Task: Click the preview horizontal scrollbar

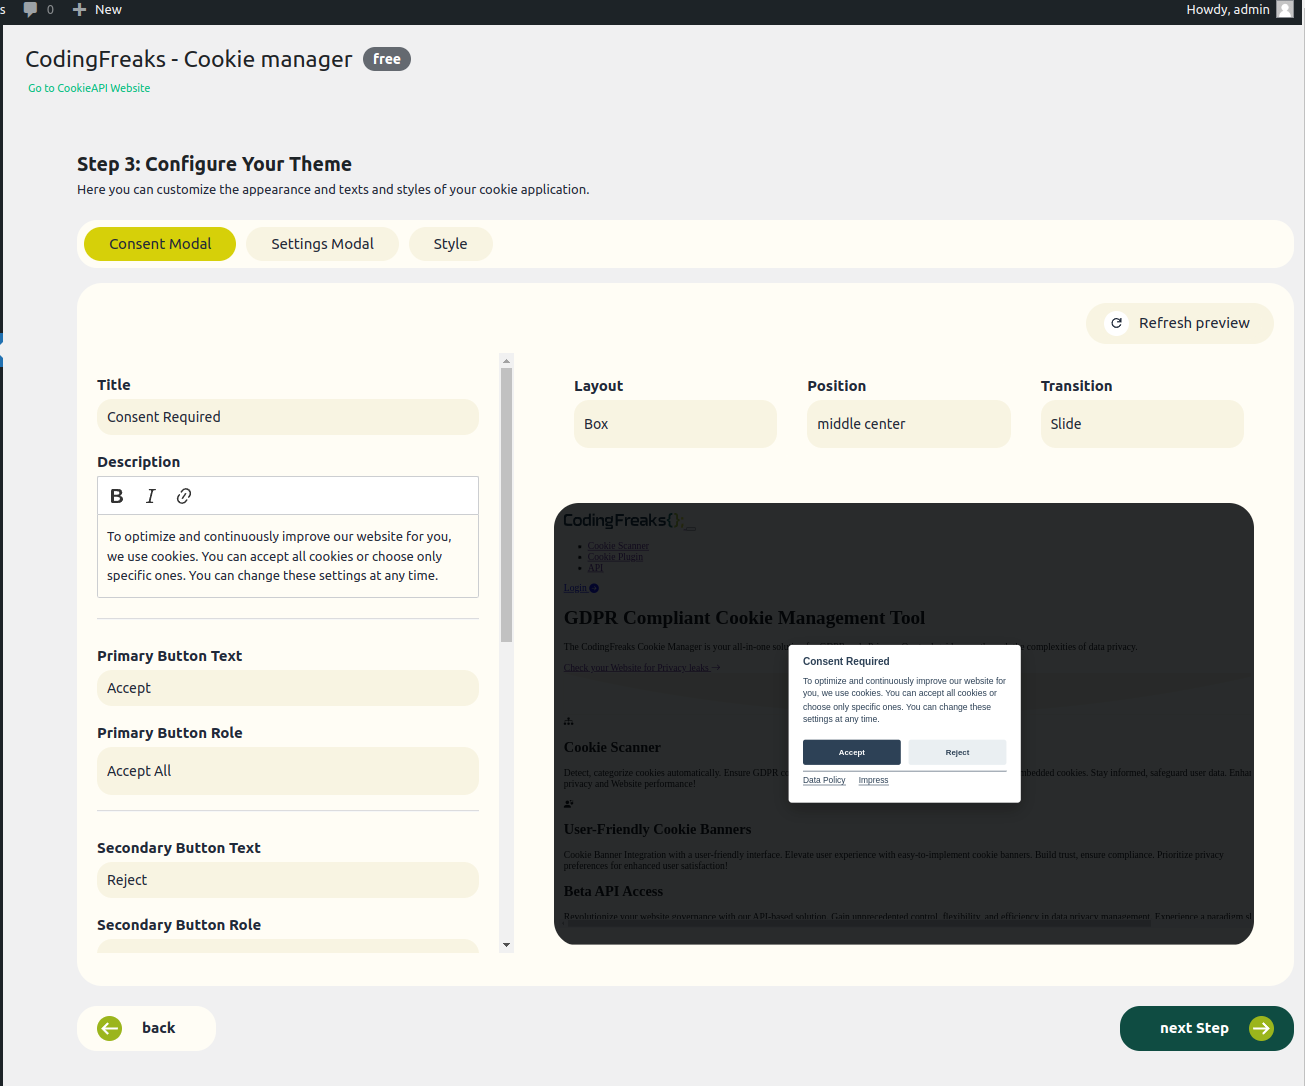Action: (860, 923)
